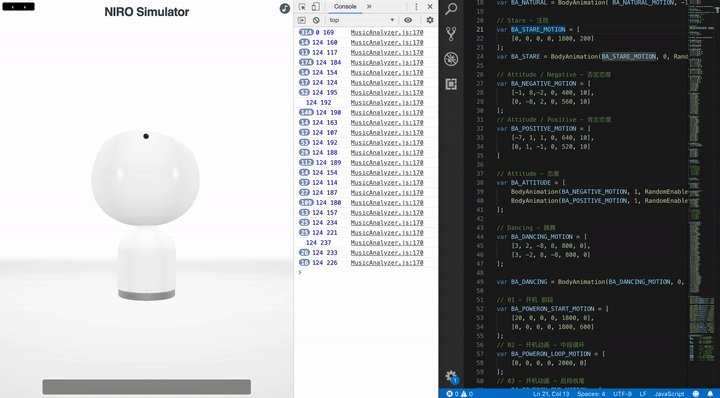The image size is (720, 398).
Task: Click the console prompt input line
Action: click(366, 273)
